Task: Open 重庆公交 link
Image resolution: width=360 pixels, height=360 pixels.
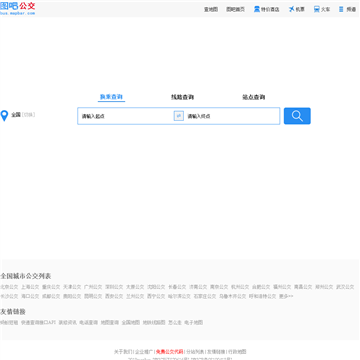Action: pyautogui.click(x=51, y=287)
